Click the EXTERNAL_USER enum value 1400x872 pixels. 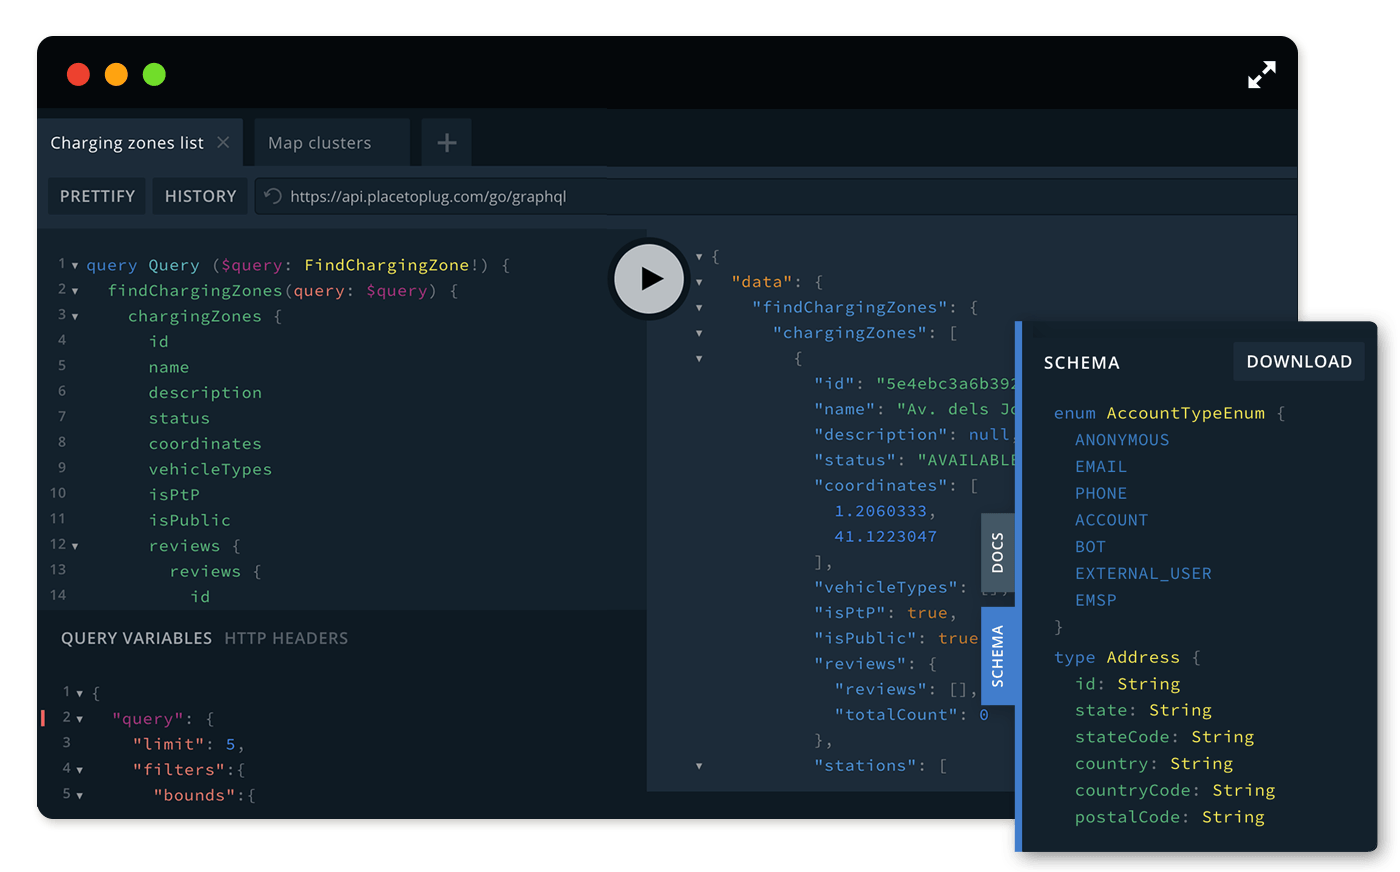click(1143, 573)
